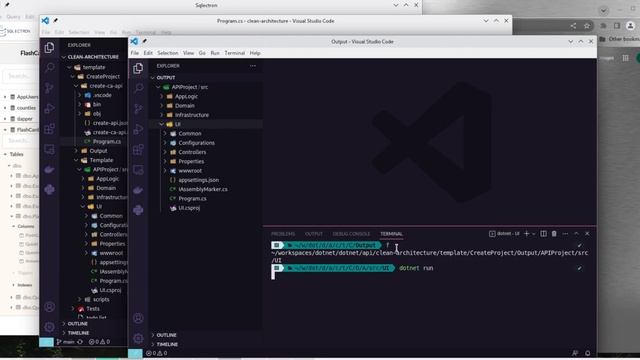Select Program.cs in clean-architecture window explorer
Image resolution: width=640 pixels, height=360 pixels.
pos(107,142)
